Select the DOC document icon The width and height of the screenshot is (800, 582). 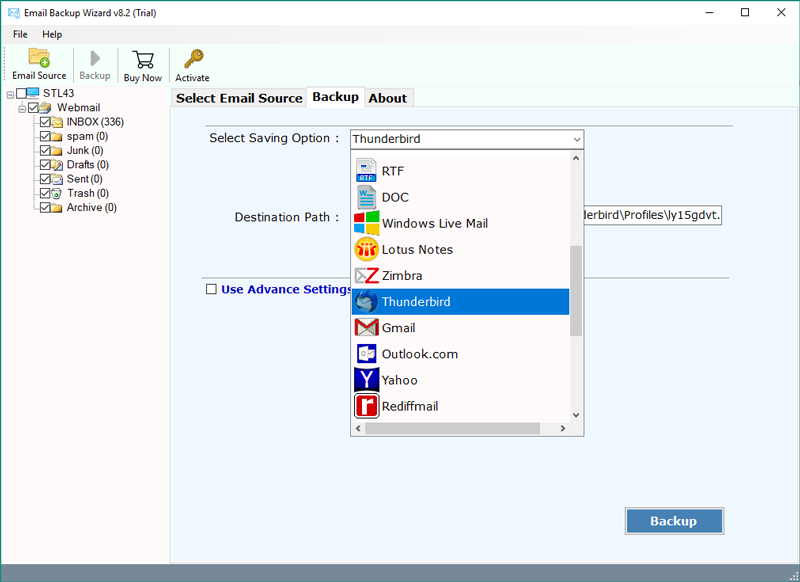[x=366, y=197]
